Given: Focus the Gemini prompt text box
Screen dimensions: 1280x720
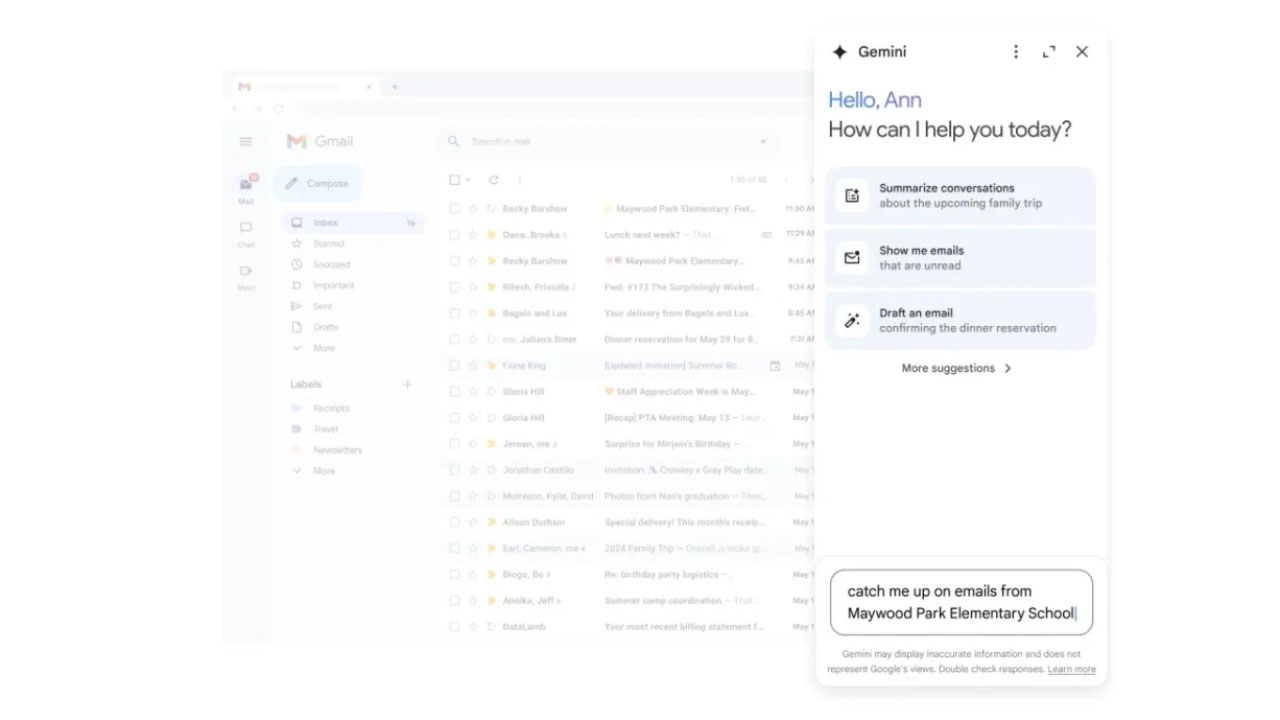Looking at the screenshot, I should (x=961, y=602).
